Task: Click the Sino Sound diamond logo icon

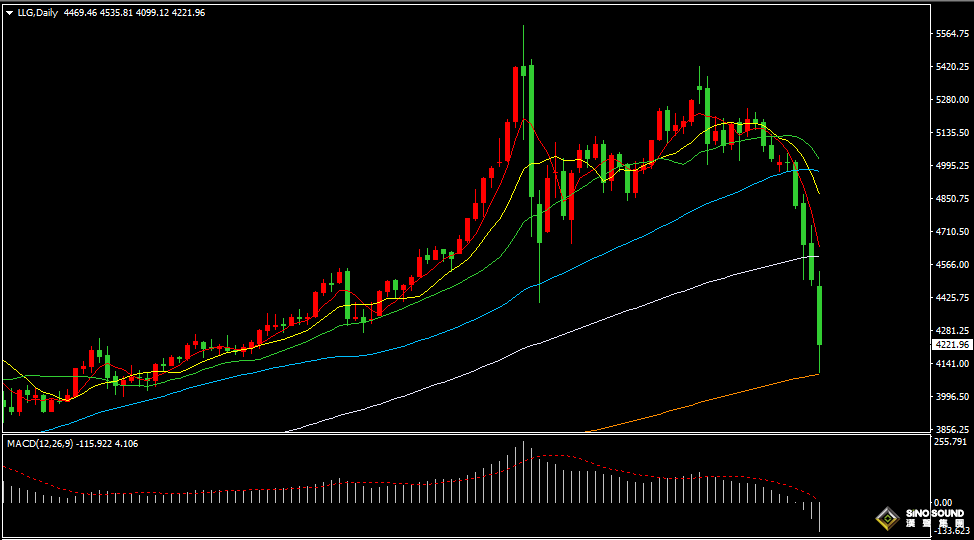Action: [x=886, y=518]
